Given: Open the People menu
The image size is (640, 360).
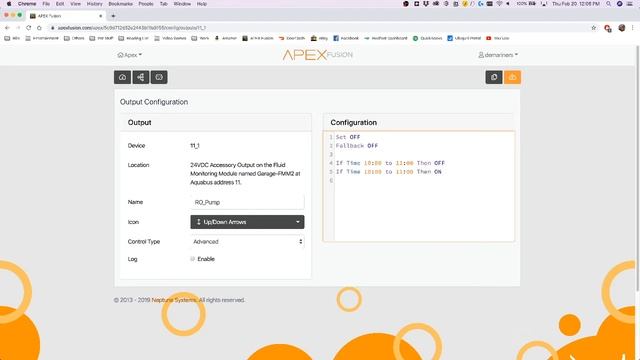Looking at the screenshot, I should 146,4.
